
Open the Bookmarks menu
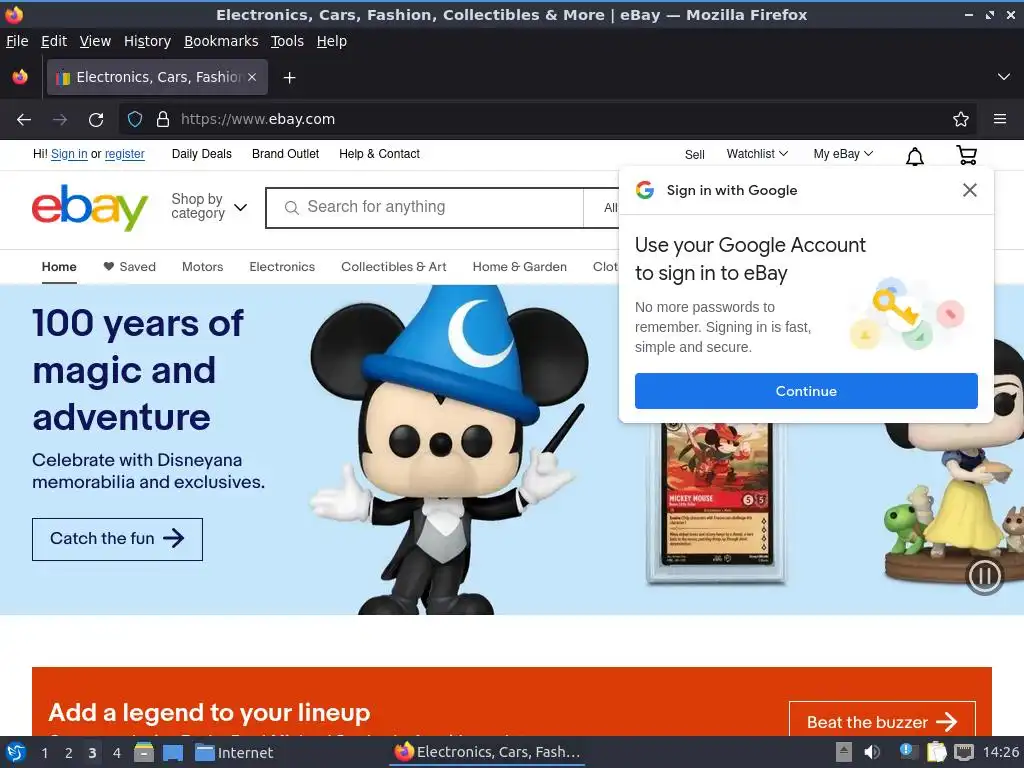pyautogui.click(x=221, y=41)
